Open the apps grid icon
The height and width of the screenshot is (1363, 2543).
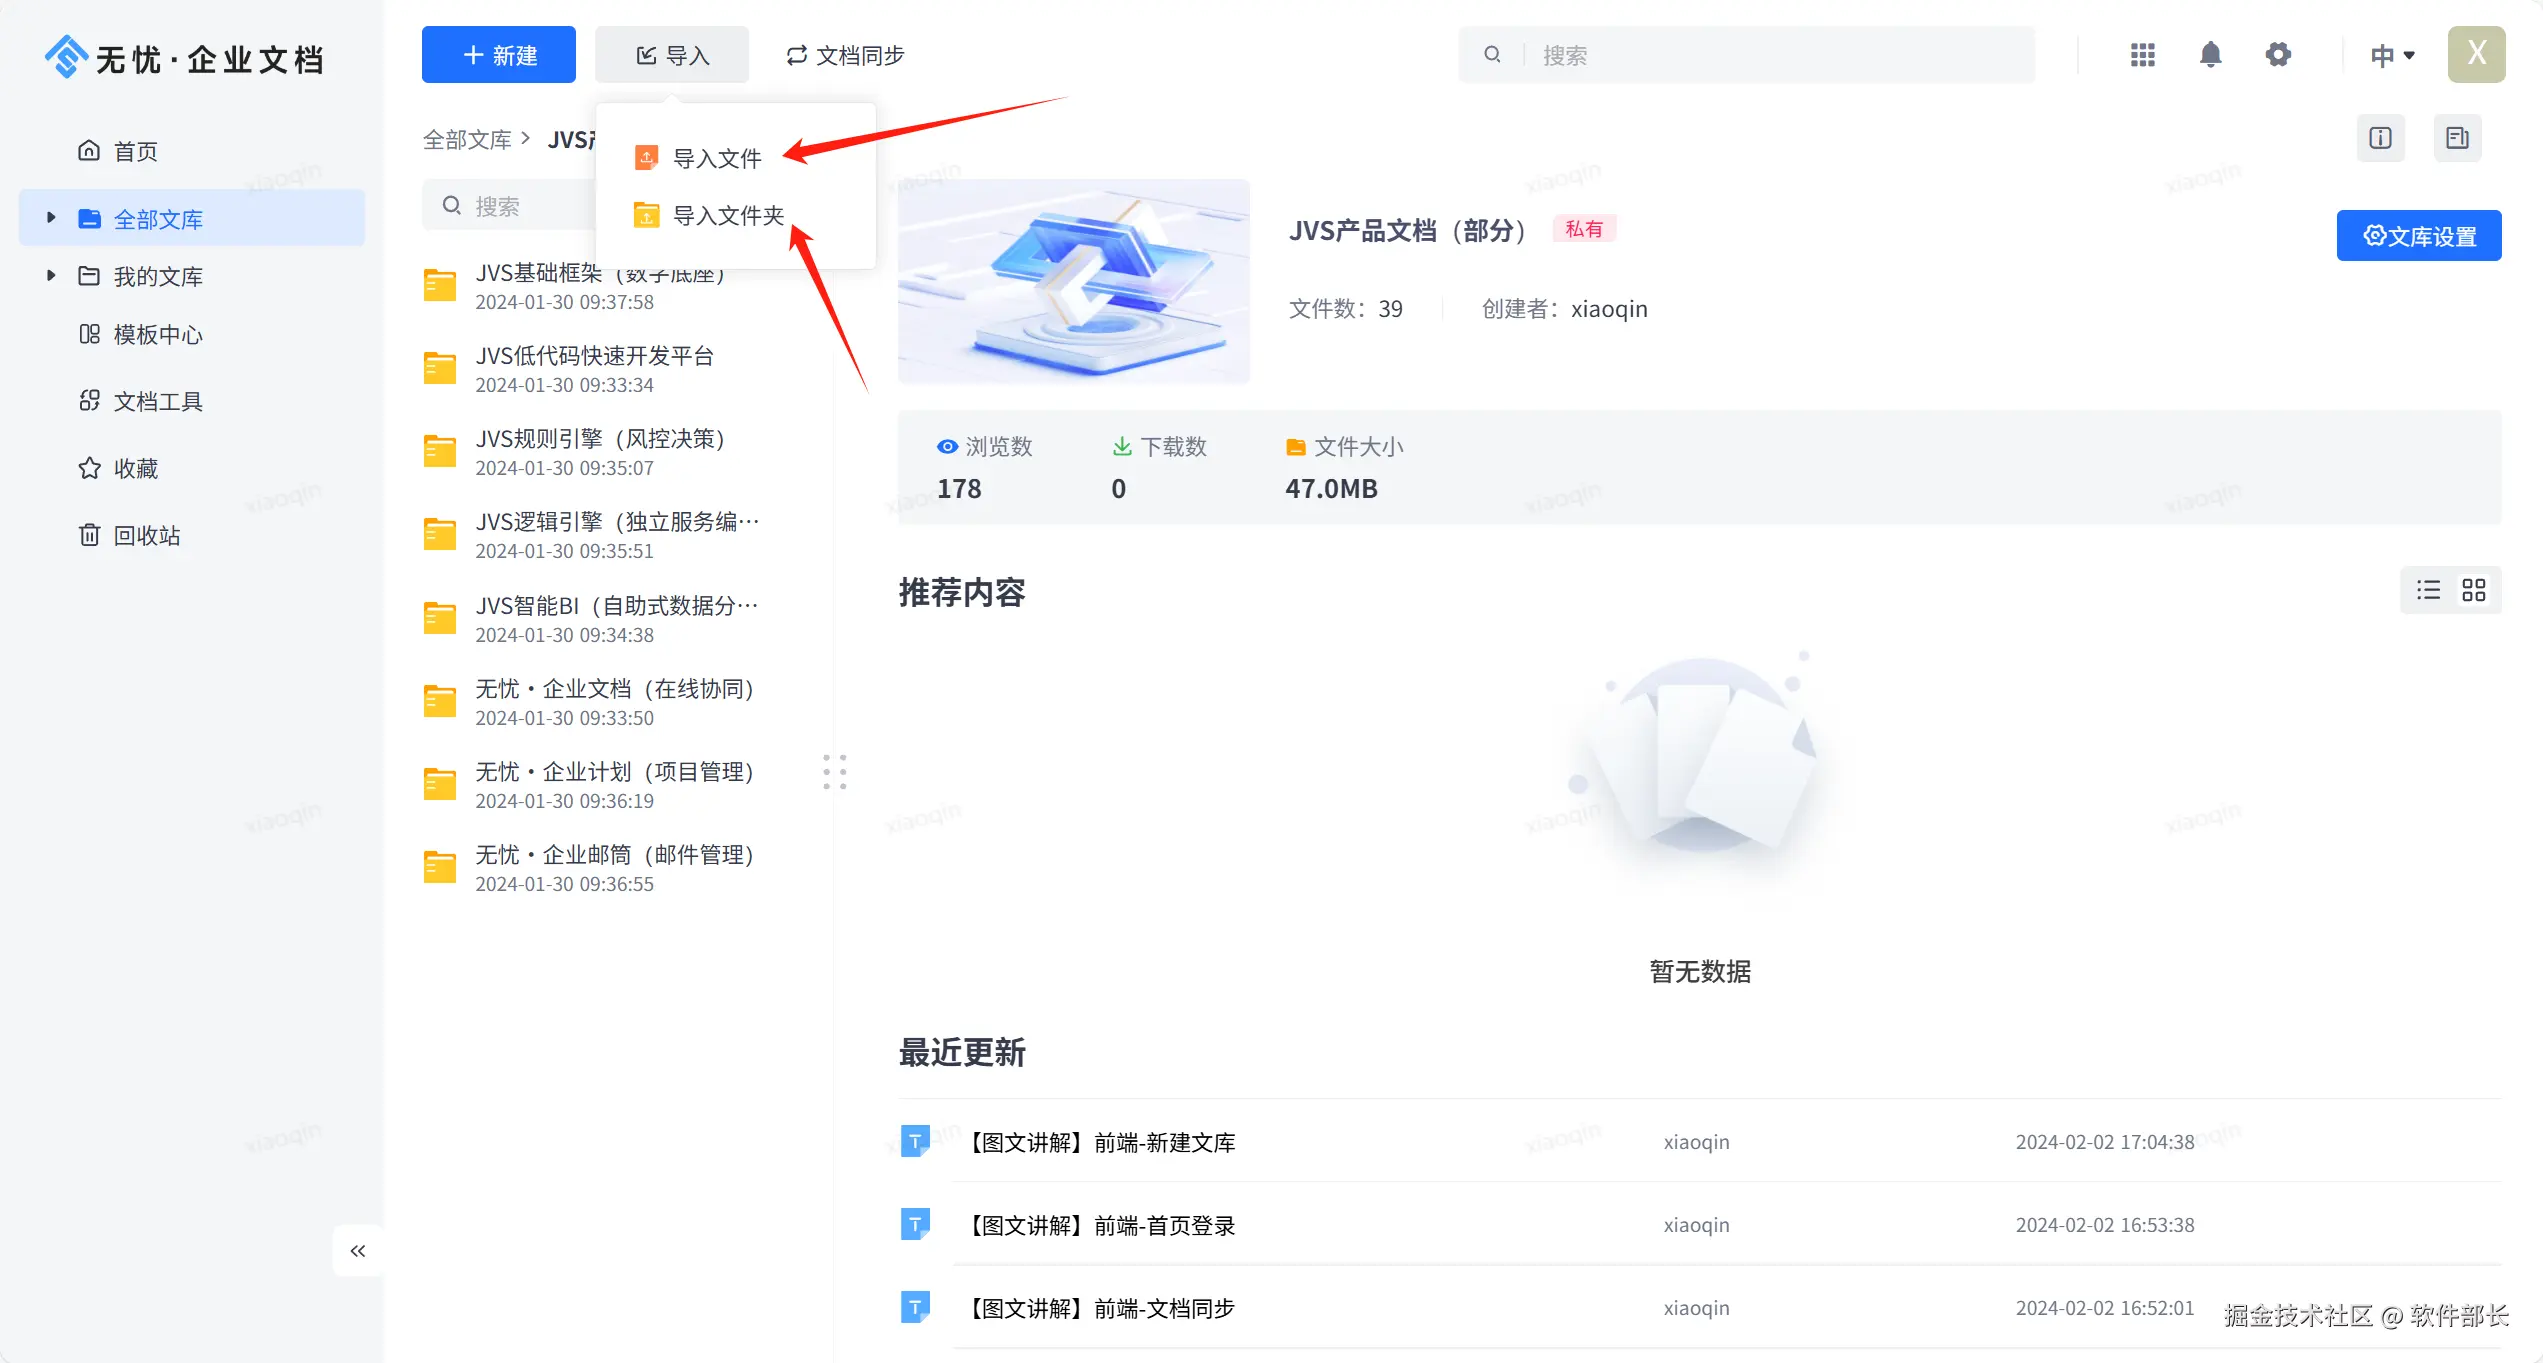[x=2142, y=55]
